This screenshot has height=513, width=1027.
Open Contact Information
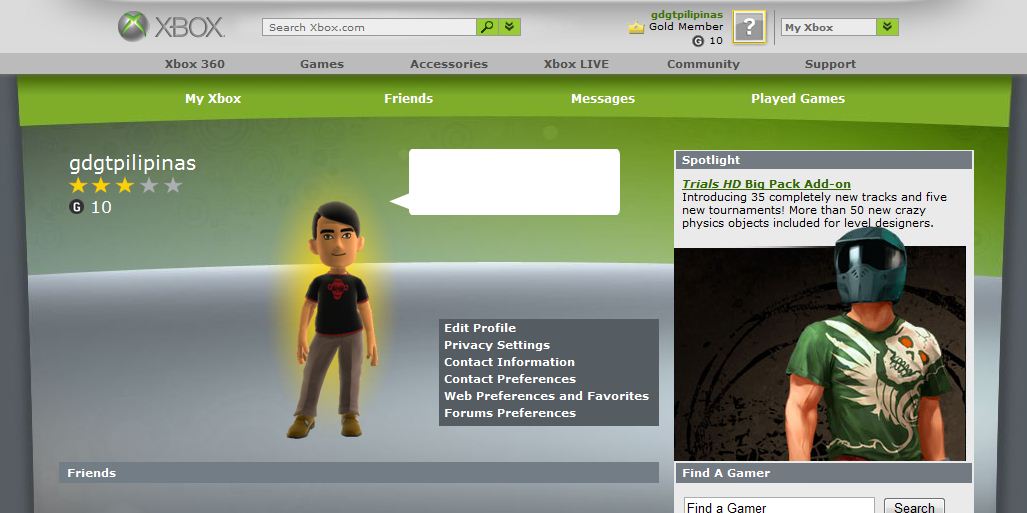coord(509,362)
